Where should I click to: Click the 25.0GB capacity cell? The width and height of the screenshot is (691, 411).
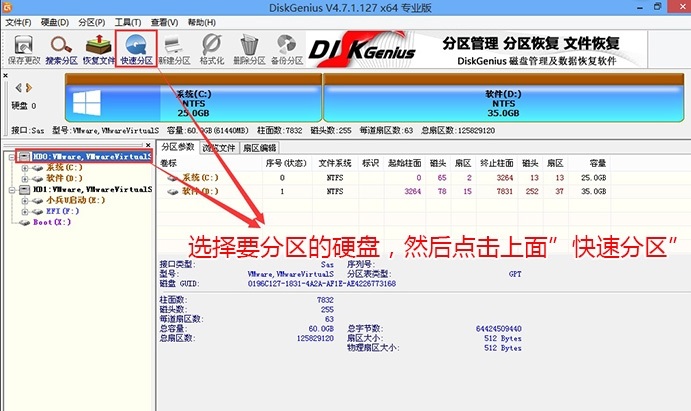[594, 178]
